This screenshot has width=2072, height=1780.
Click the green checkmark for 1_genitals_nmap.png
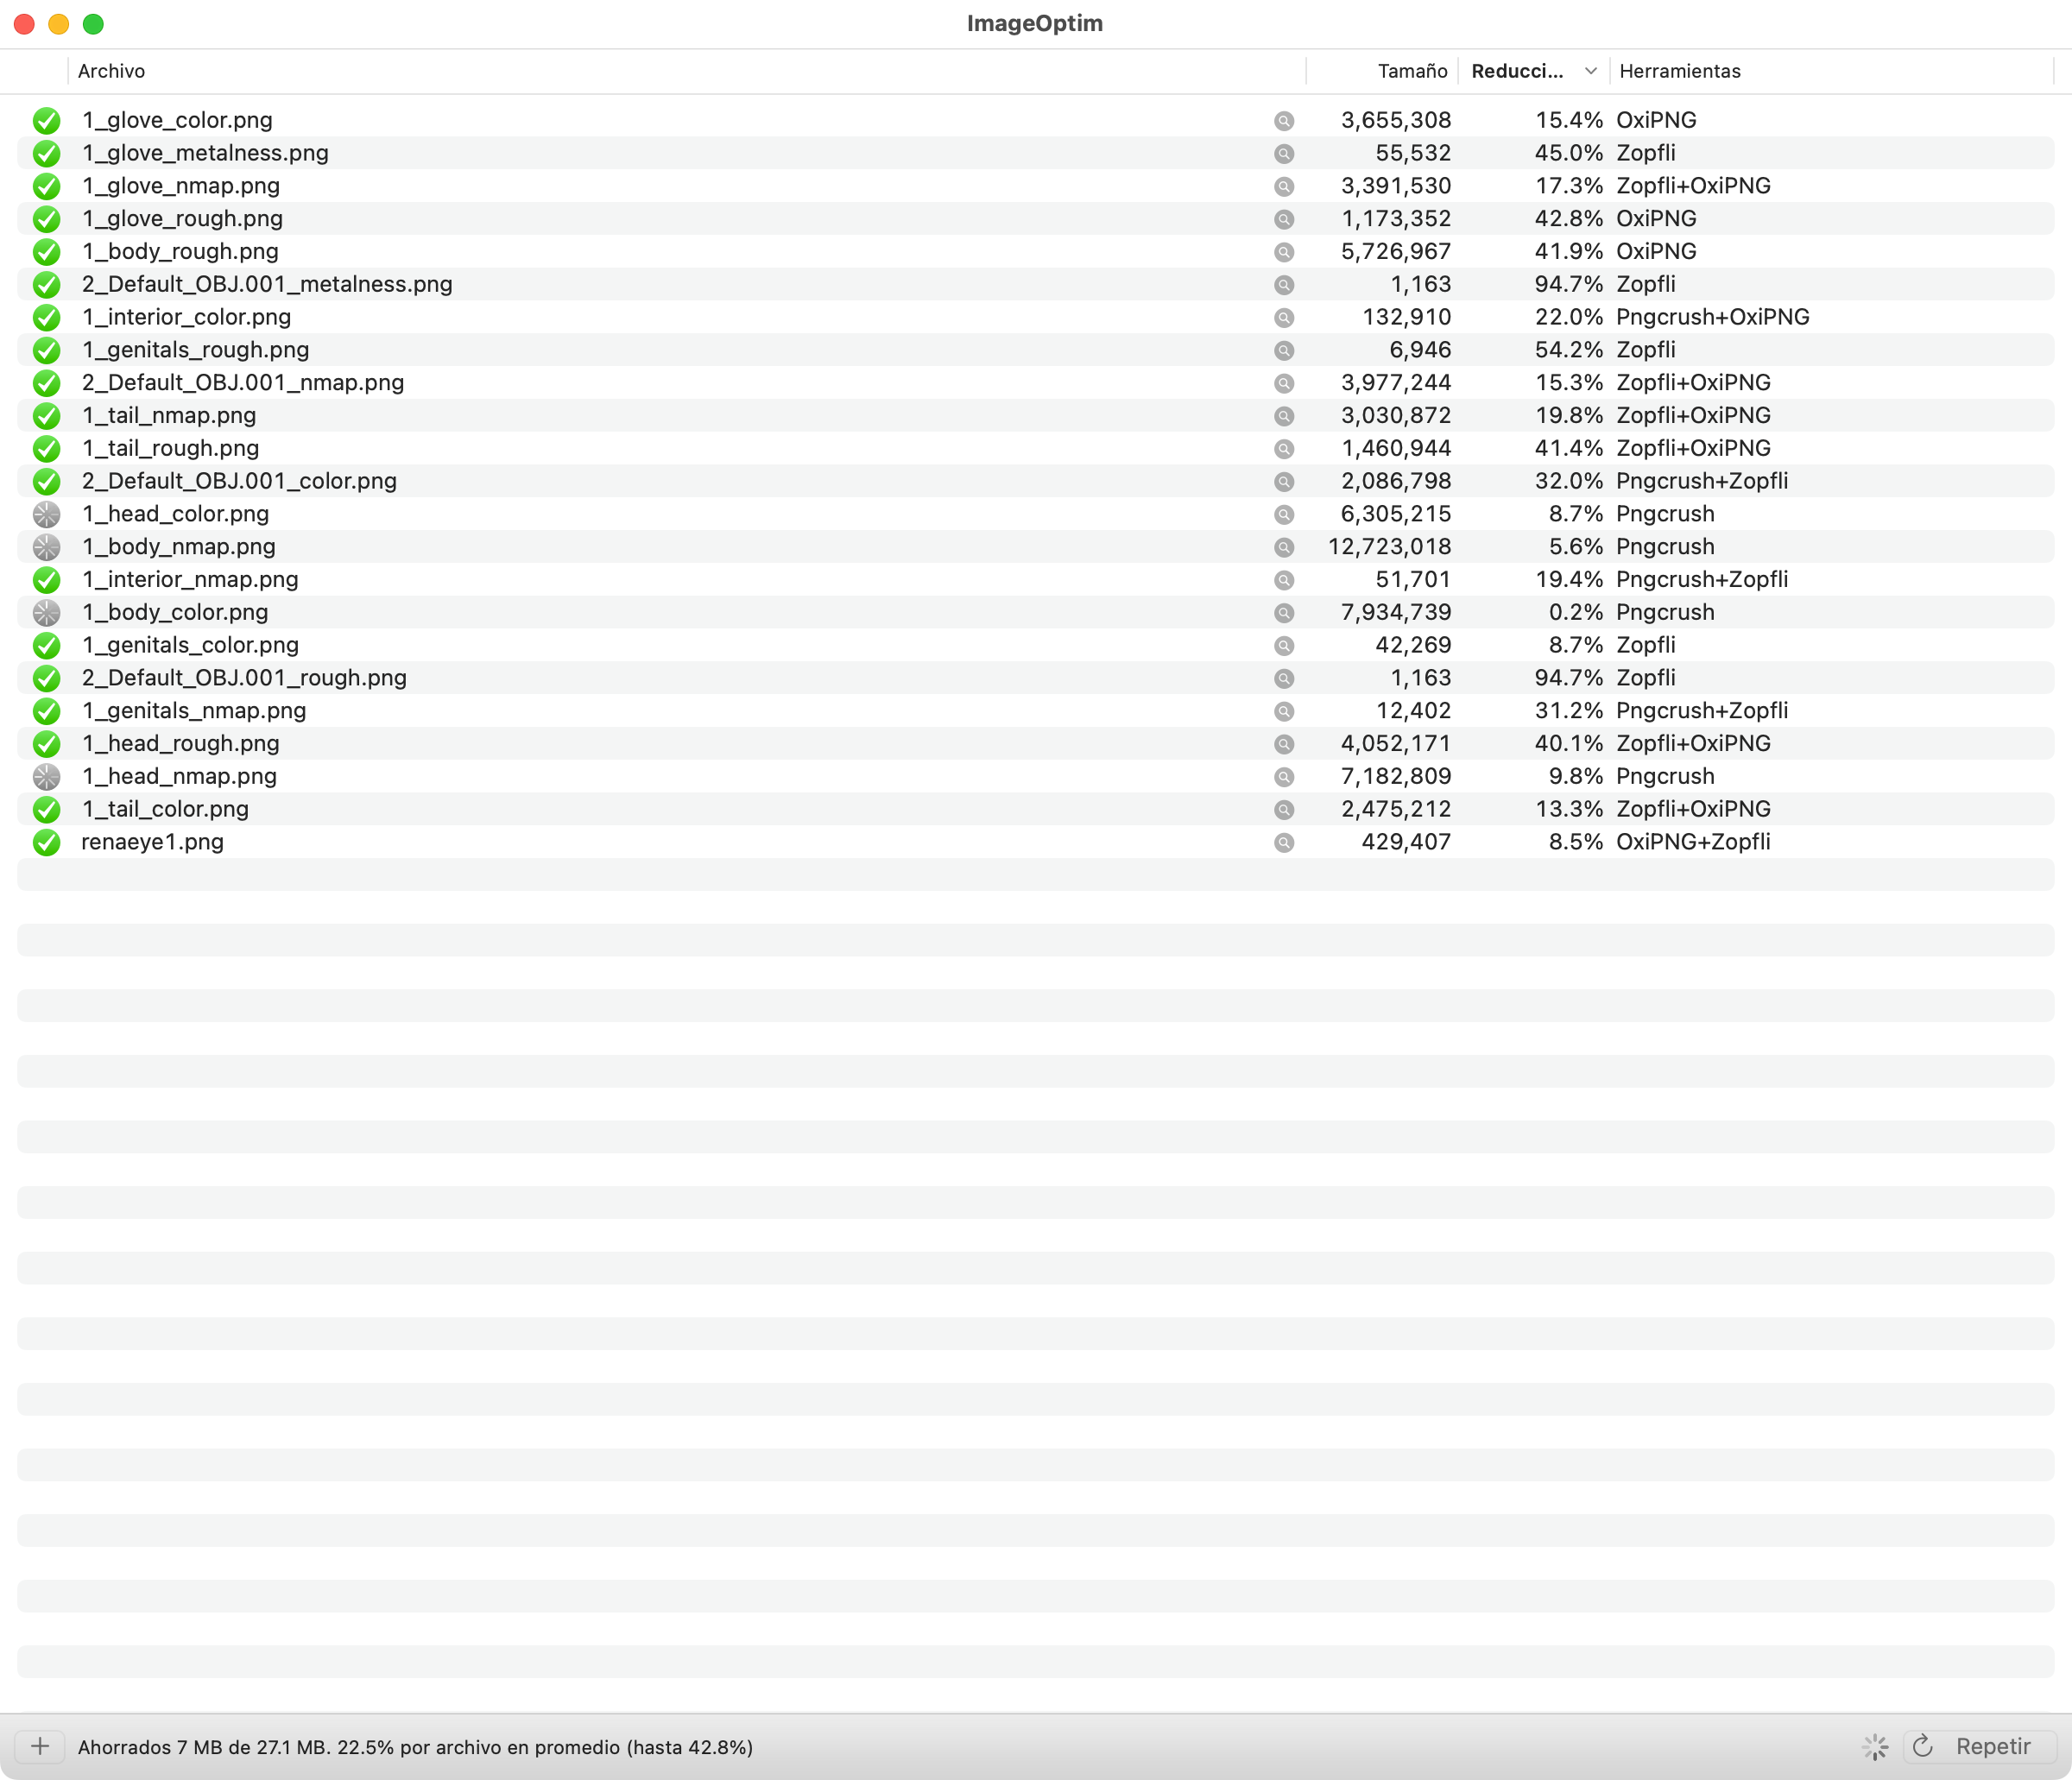(46, 711)
